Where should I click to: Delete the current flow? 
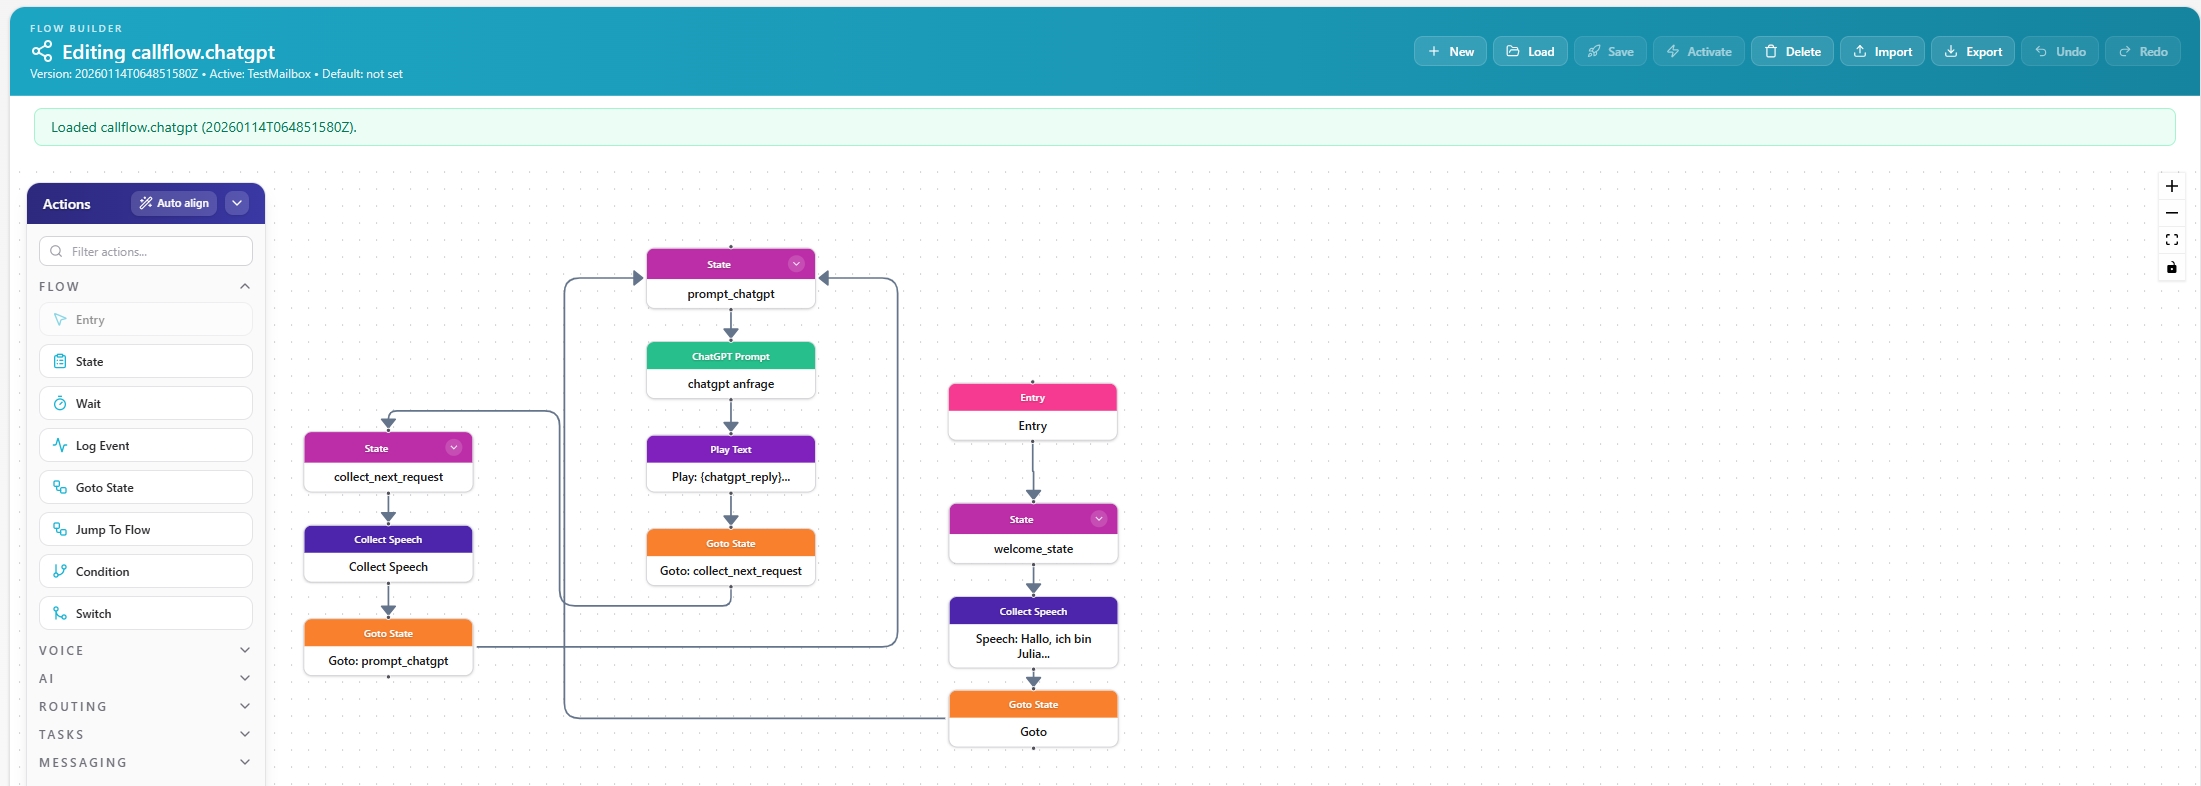click(x=1792, y=51)
